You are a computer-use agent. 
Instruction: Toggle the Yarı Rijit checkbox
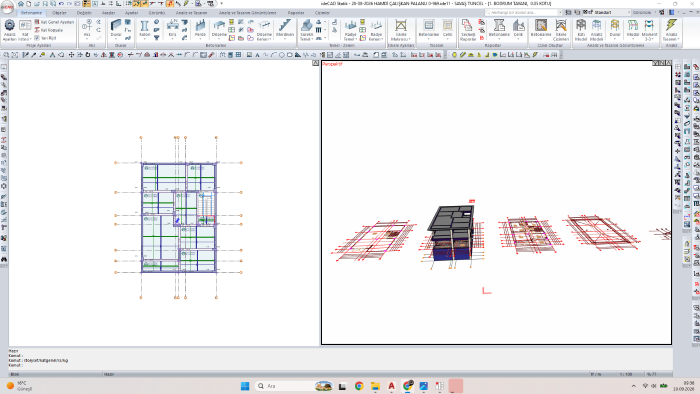click(x=46, y=38)
